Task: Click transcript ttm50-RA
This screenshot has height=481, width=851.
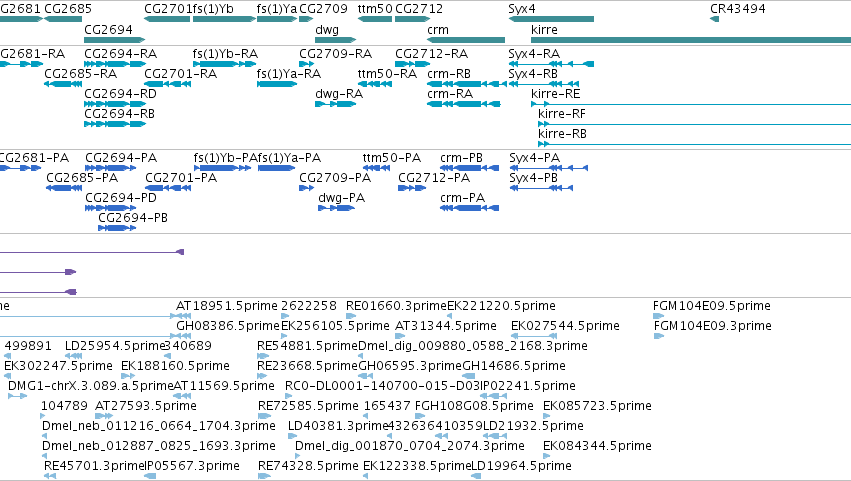Action: [388, 74]
